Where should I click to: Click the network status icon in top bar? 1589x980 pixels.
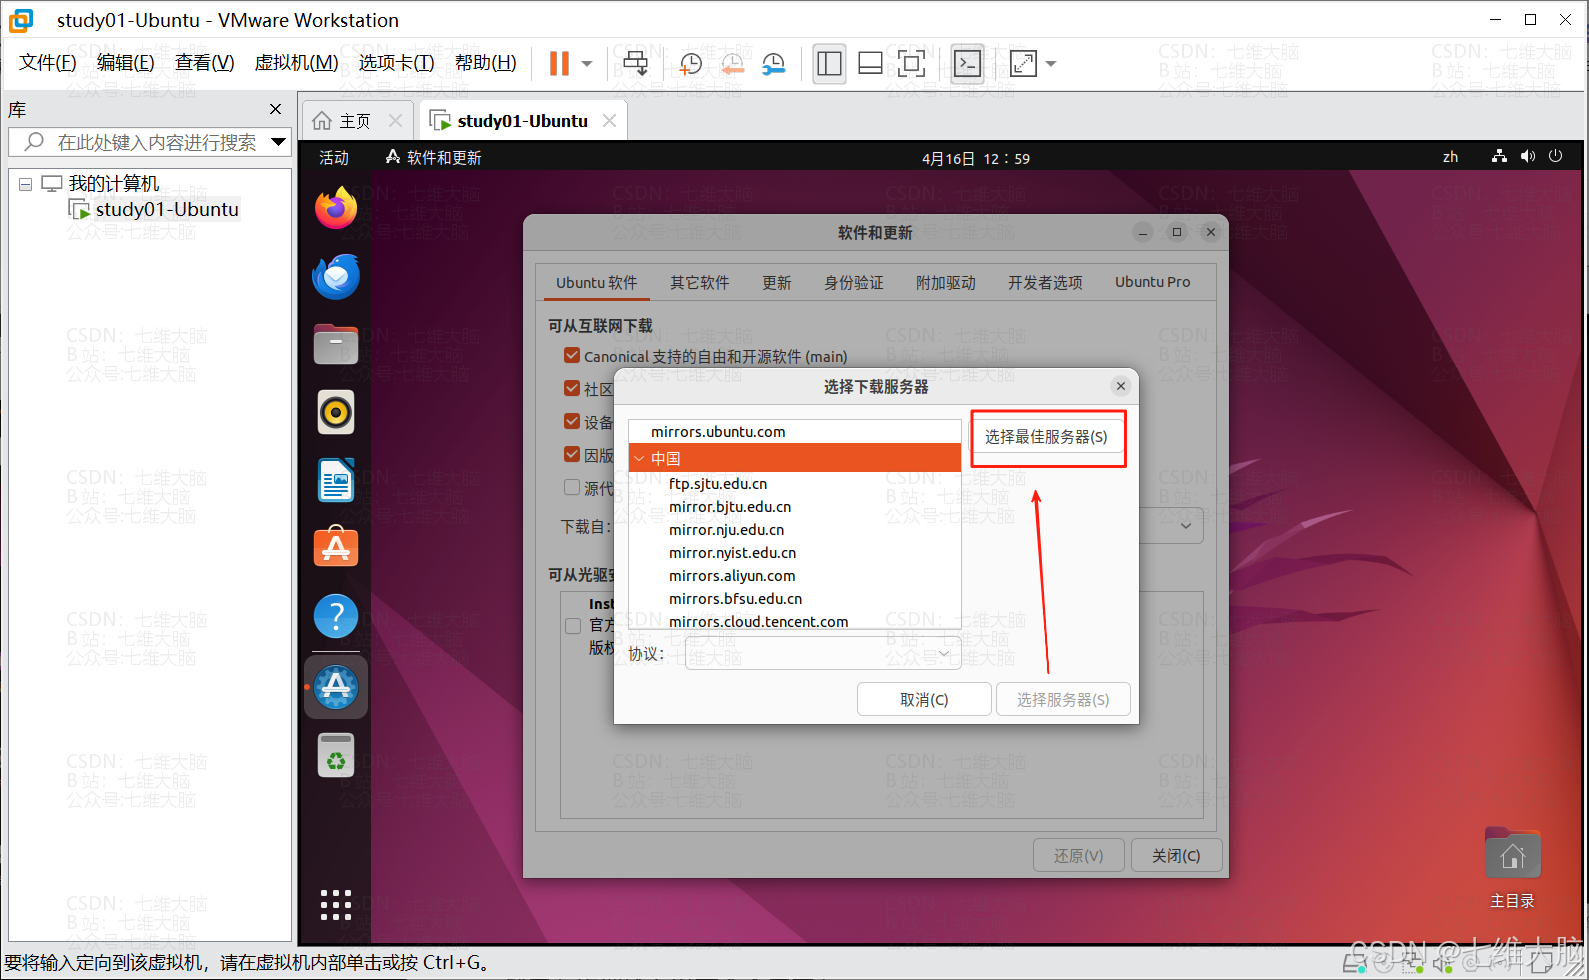(x=1498, y=156)
